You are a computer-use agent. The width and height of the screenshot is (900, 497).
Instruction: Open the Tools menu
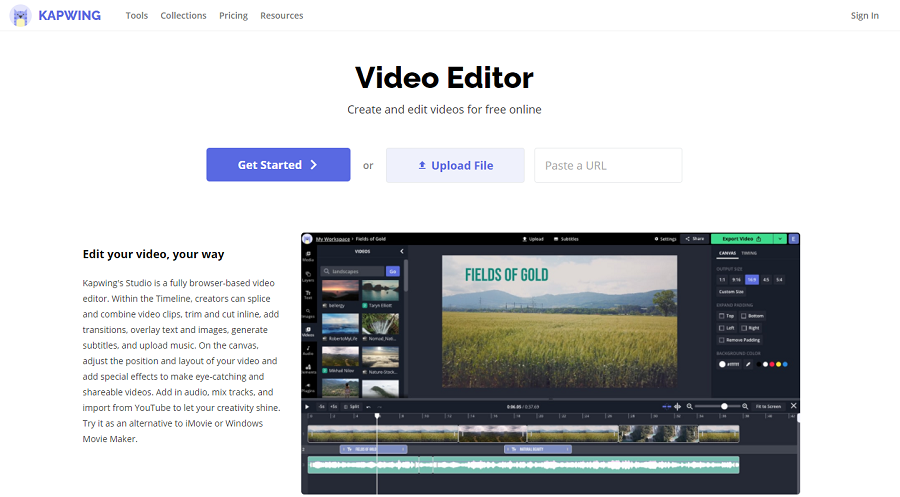point(137,15)
